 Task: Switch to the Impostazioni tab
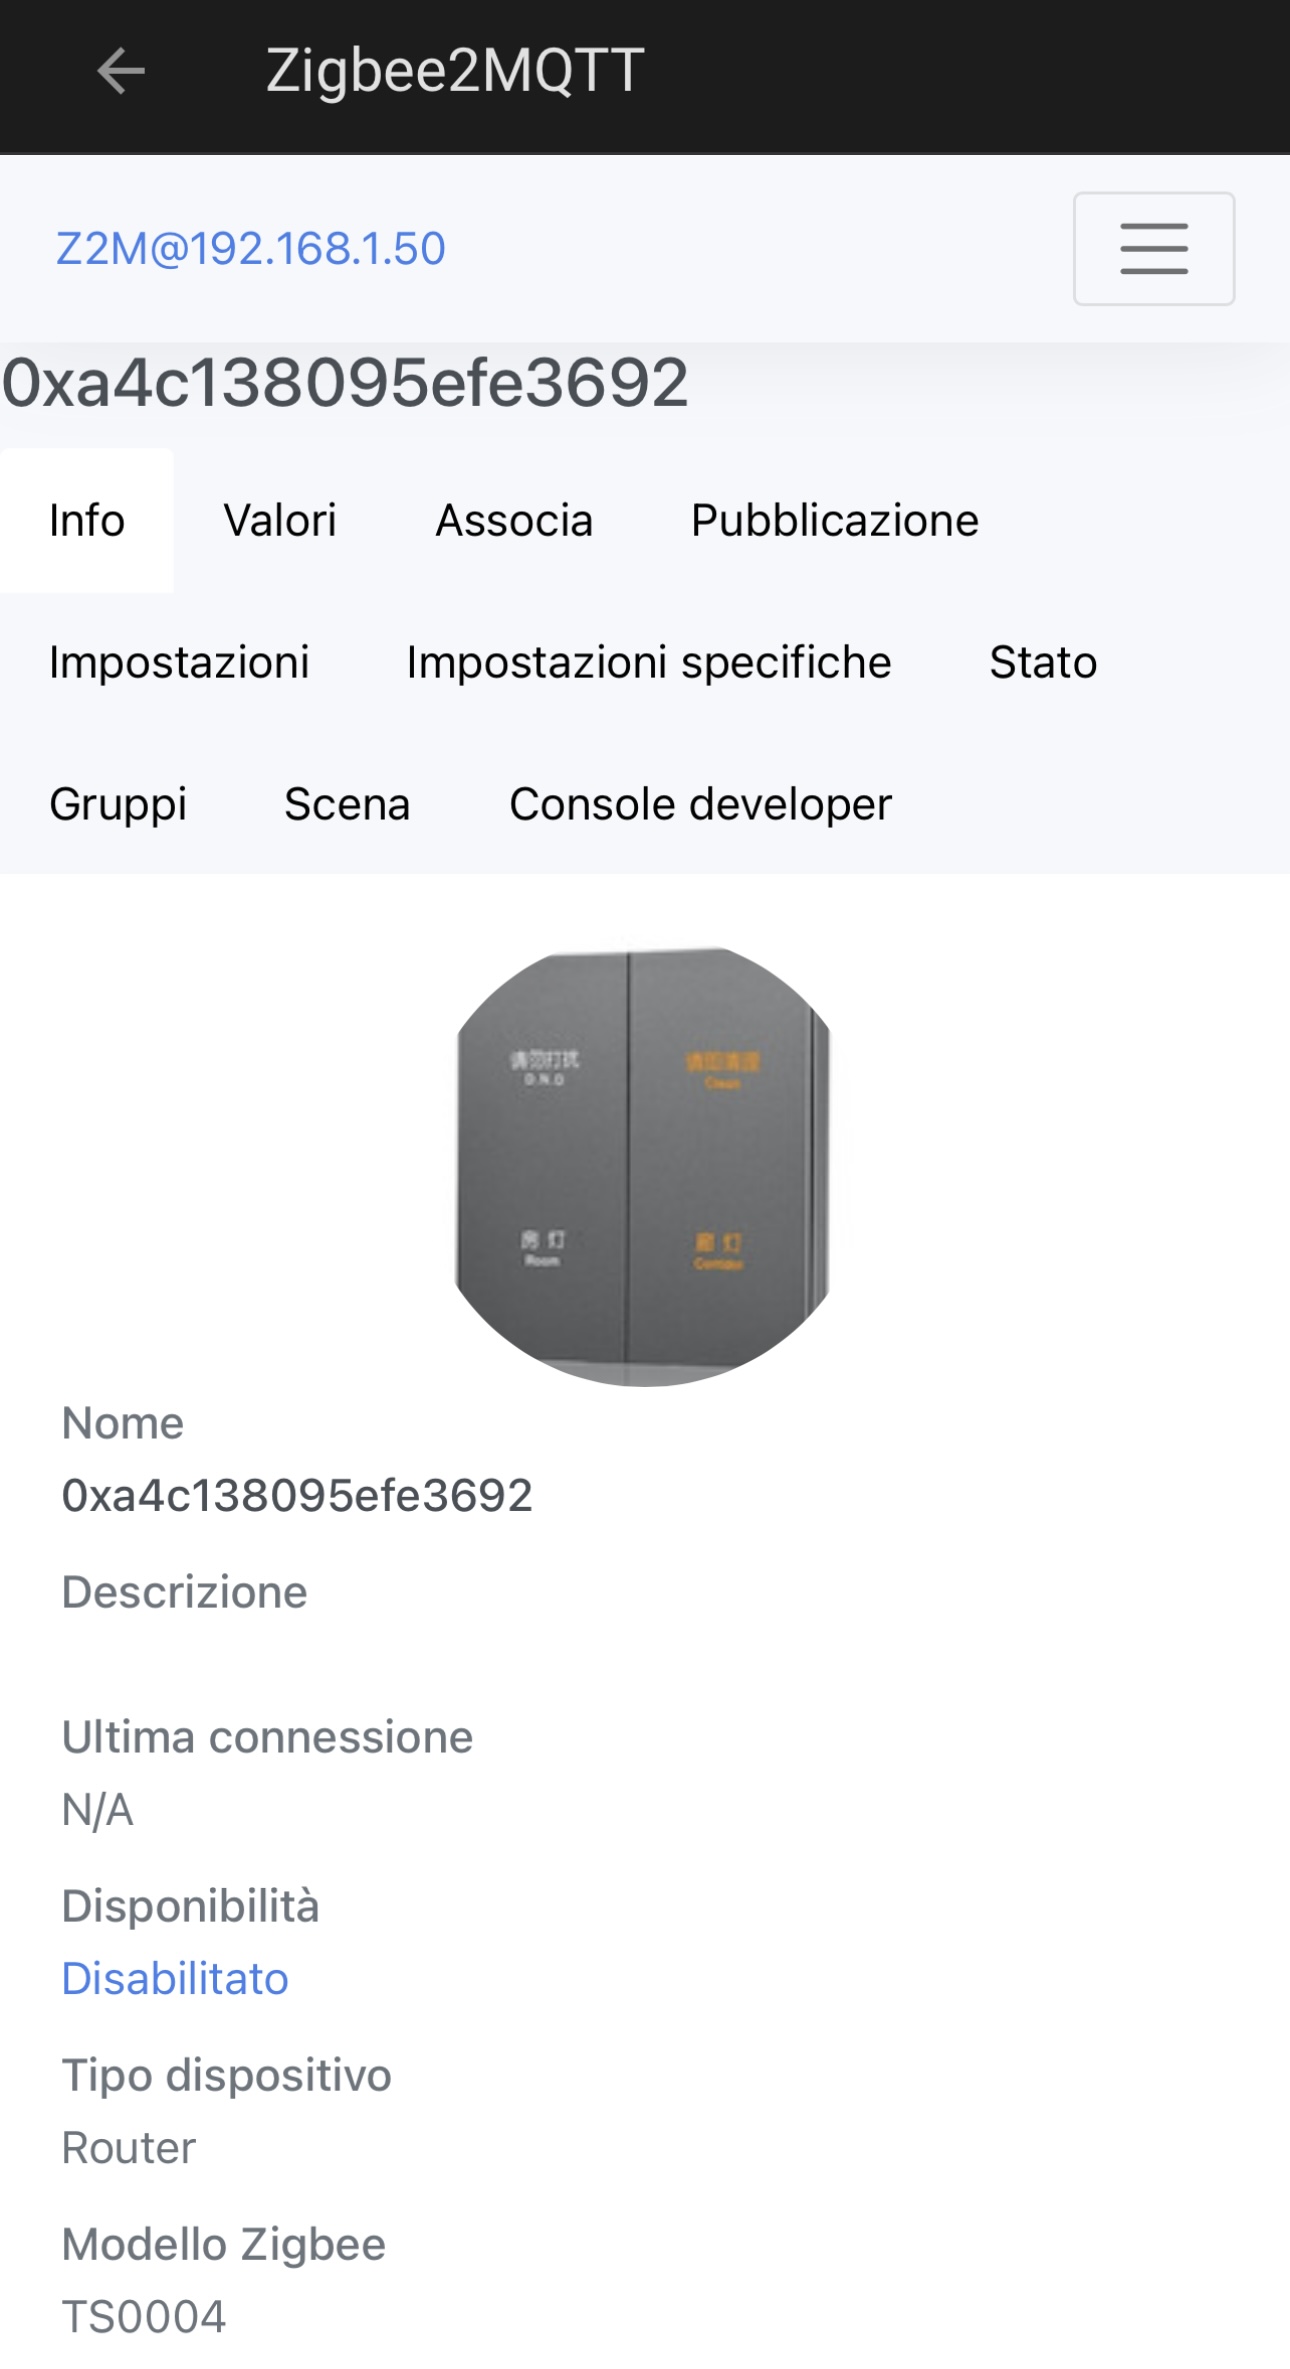(178, 661)
